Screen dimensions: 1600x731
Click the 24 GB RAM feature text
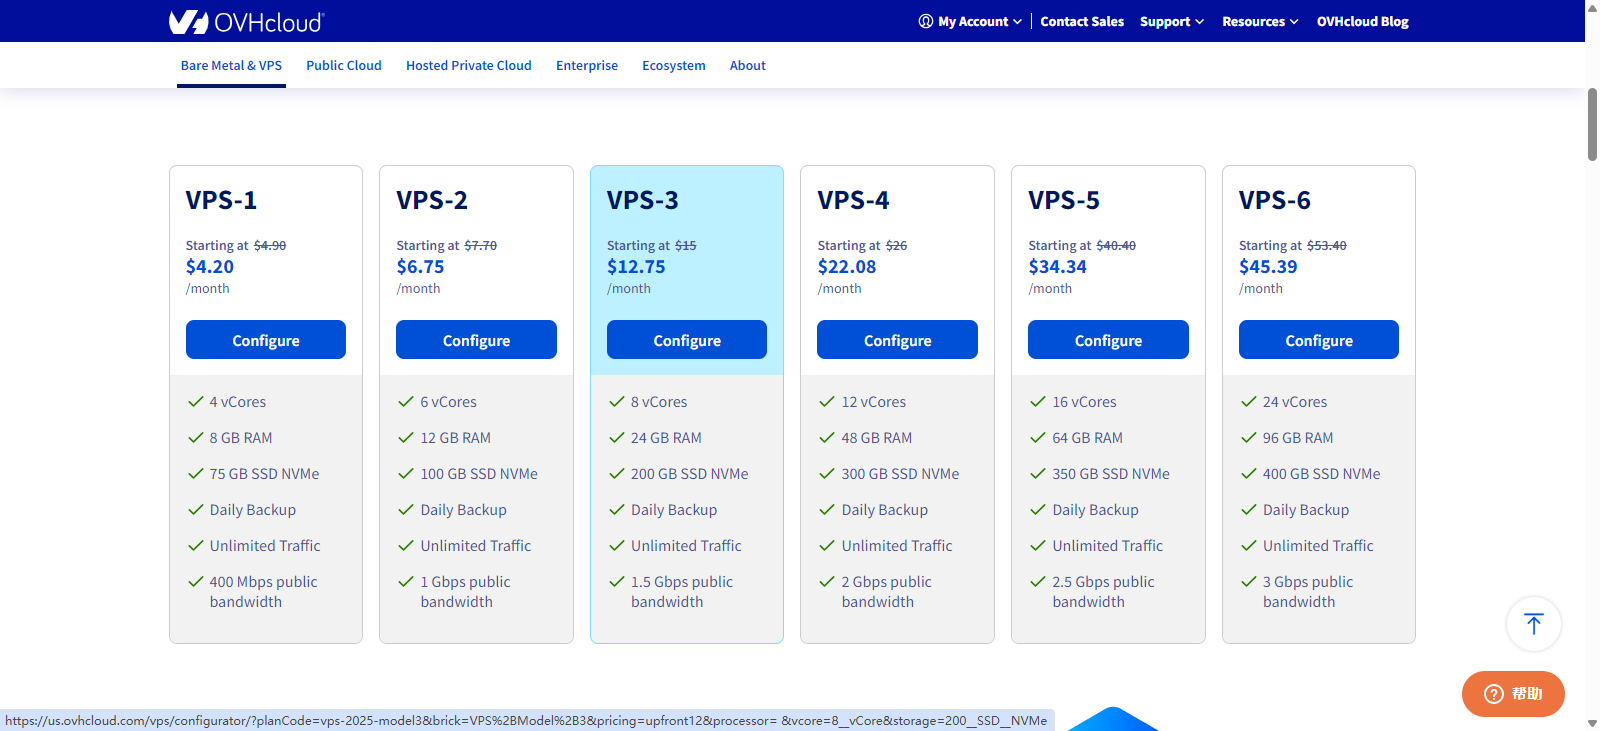pos(666,438)
